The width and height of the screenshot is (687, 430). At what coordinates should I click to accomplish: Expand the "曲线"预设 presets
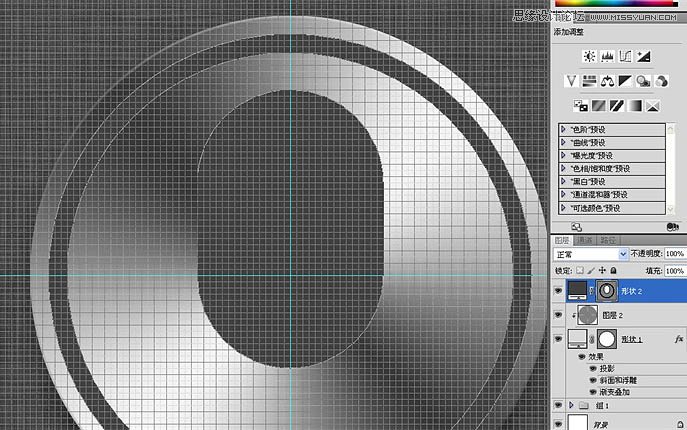click(563, 142)
